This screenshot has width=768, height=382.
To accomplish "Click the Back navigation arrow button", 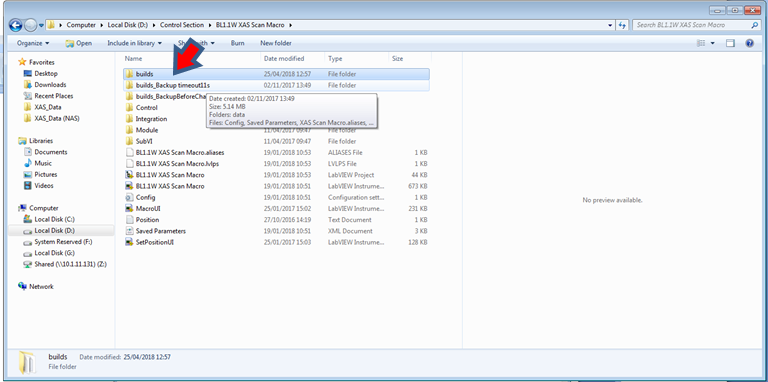I will (15, 25).
